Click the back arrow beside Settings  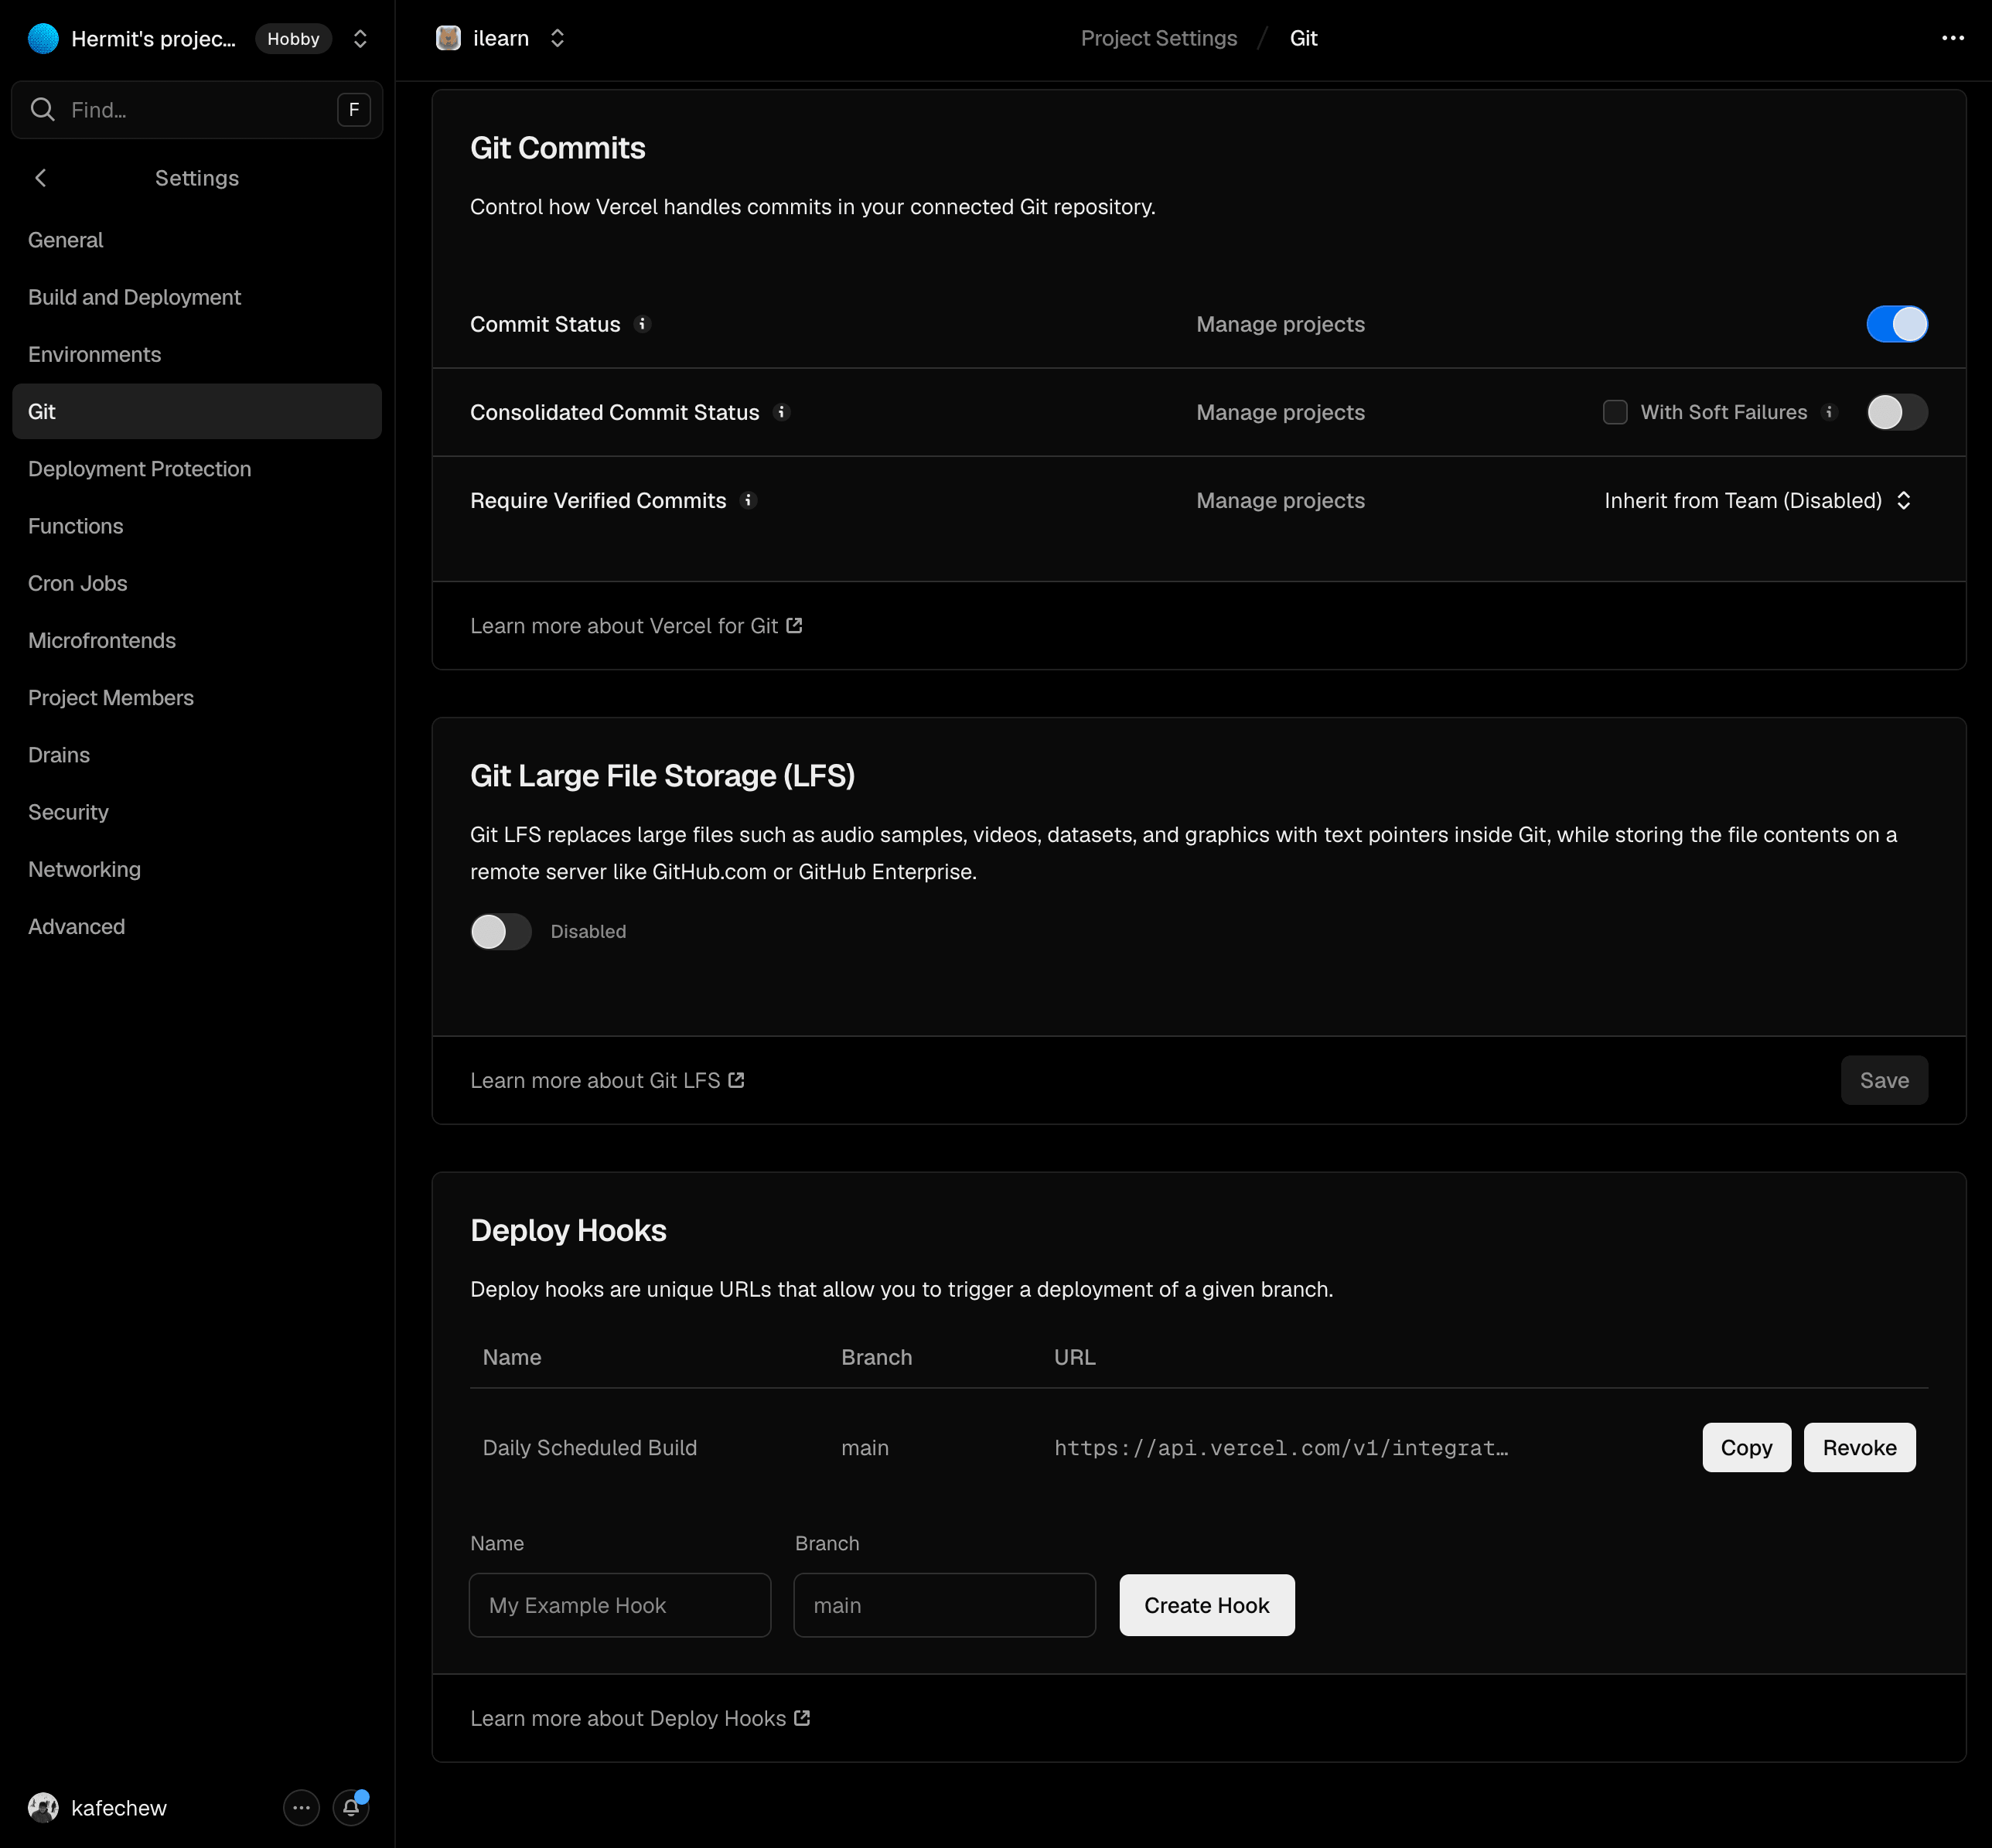pyautogui.click(x=41, y=178)
